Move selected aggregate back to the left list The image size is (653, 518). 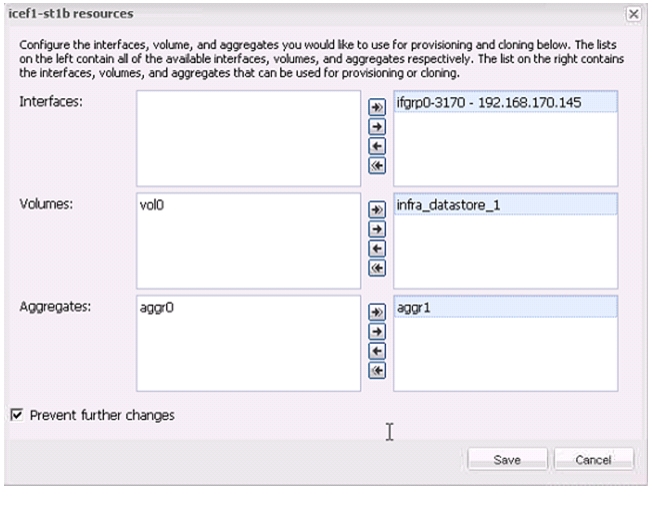pyautogui.click(x=377, y=351)
